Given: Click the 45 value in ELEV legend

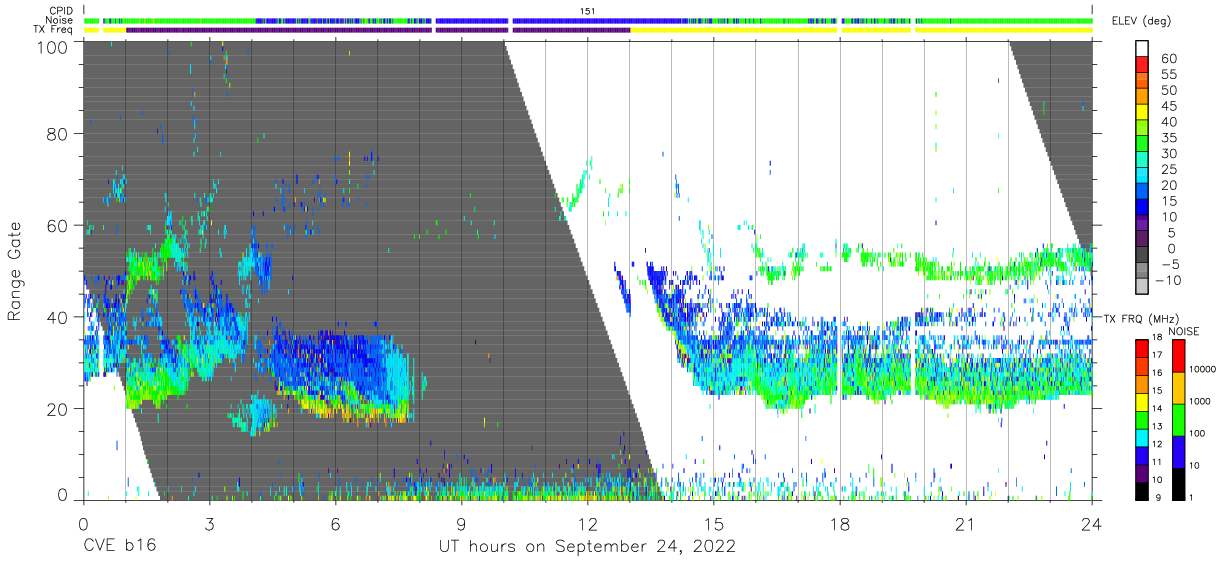Looking at the screenshot, I should pyautogui.click(x=1169, y=106).
